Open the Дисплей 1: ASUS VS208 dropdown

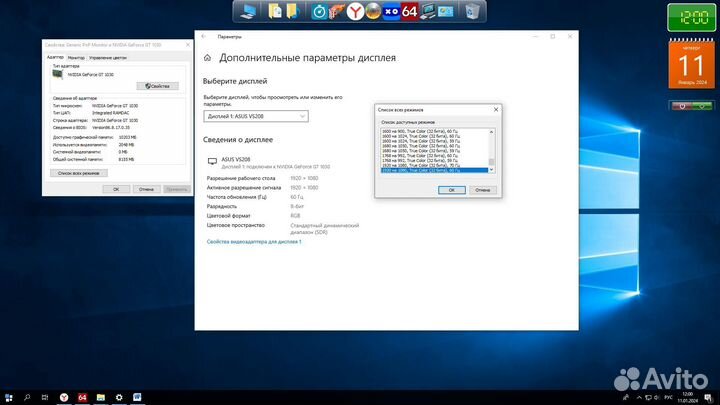pyautogui.click(x=256, y=116)
